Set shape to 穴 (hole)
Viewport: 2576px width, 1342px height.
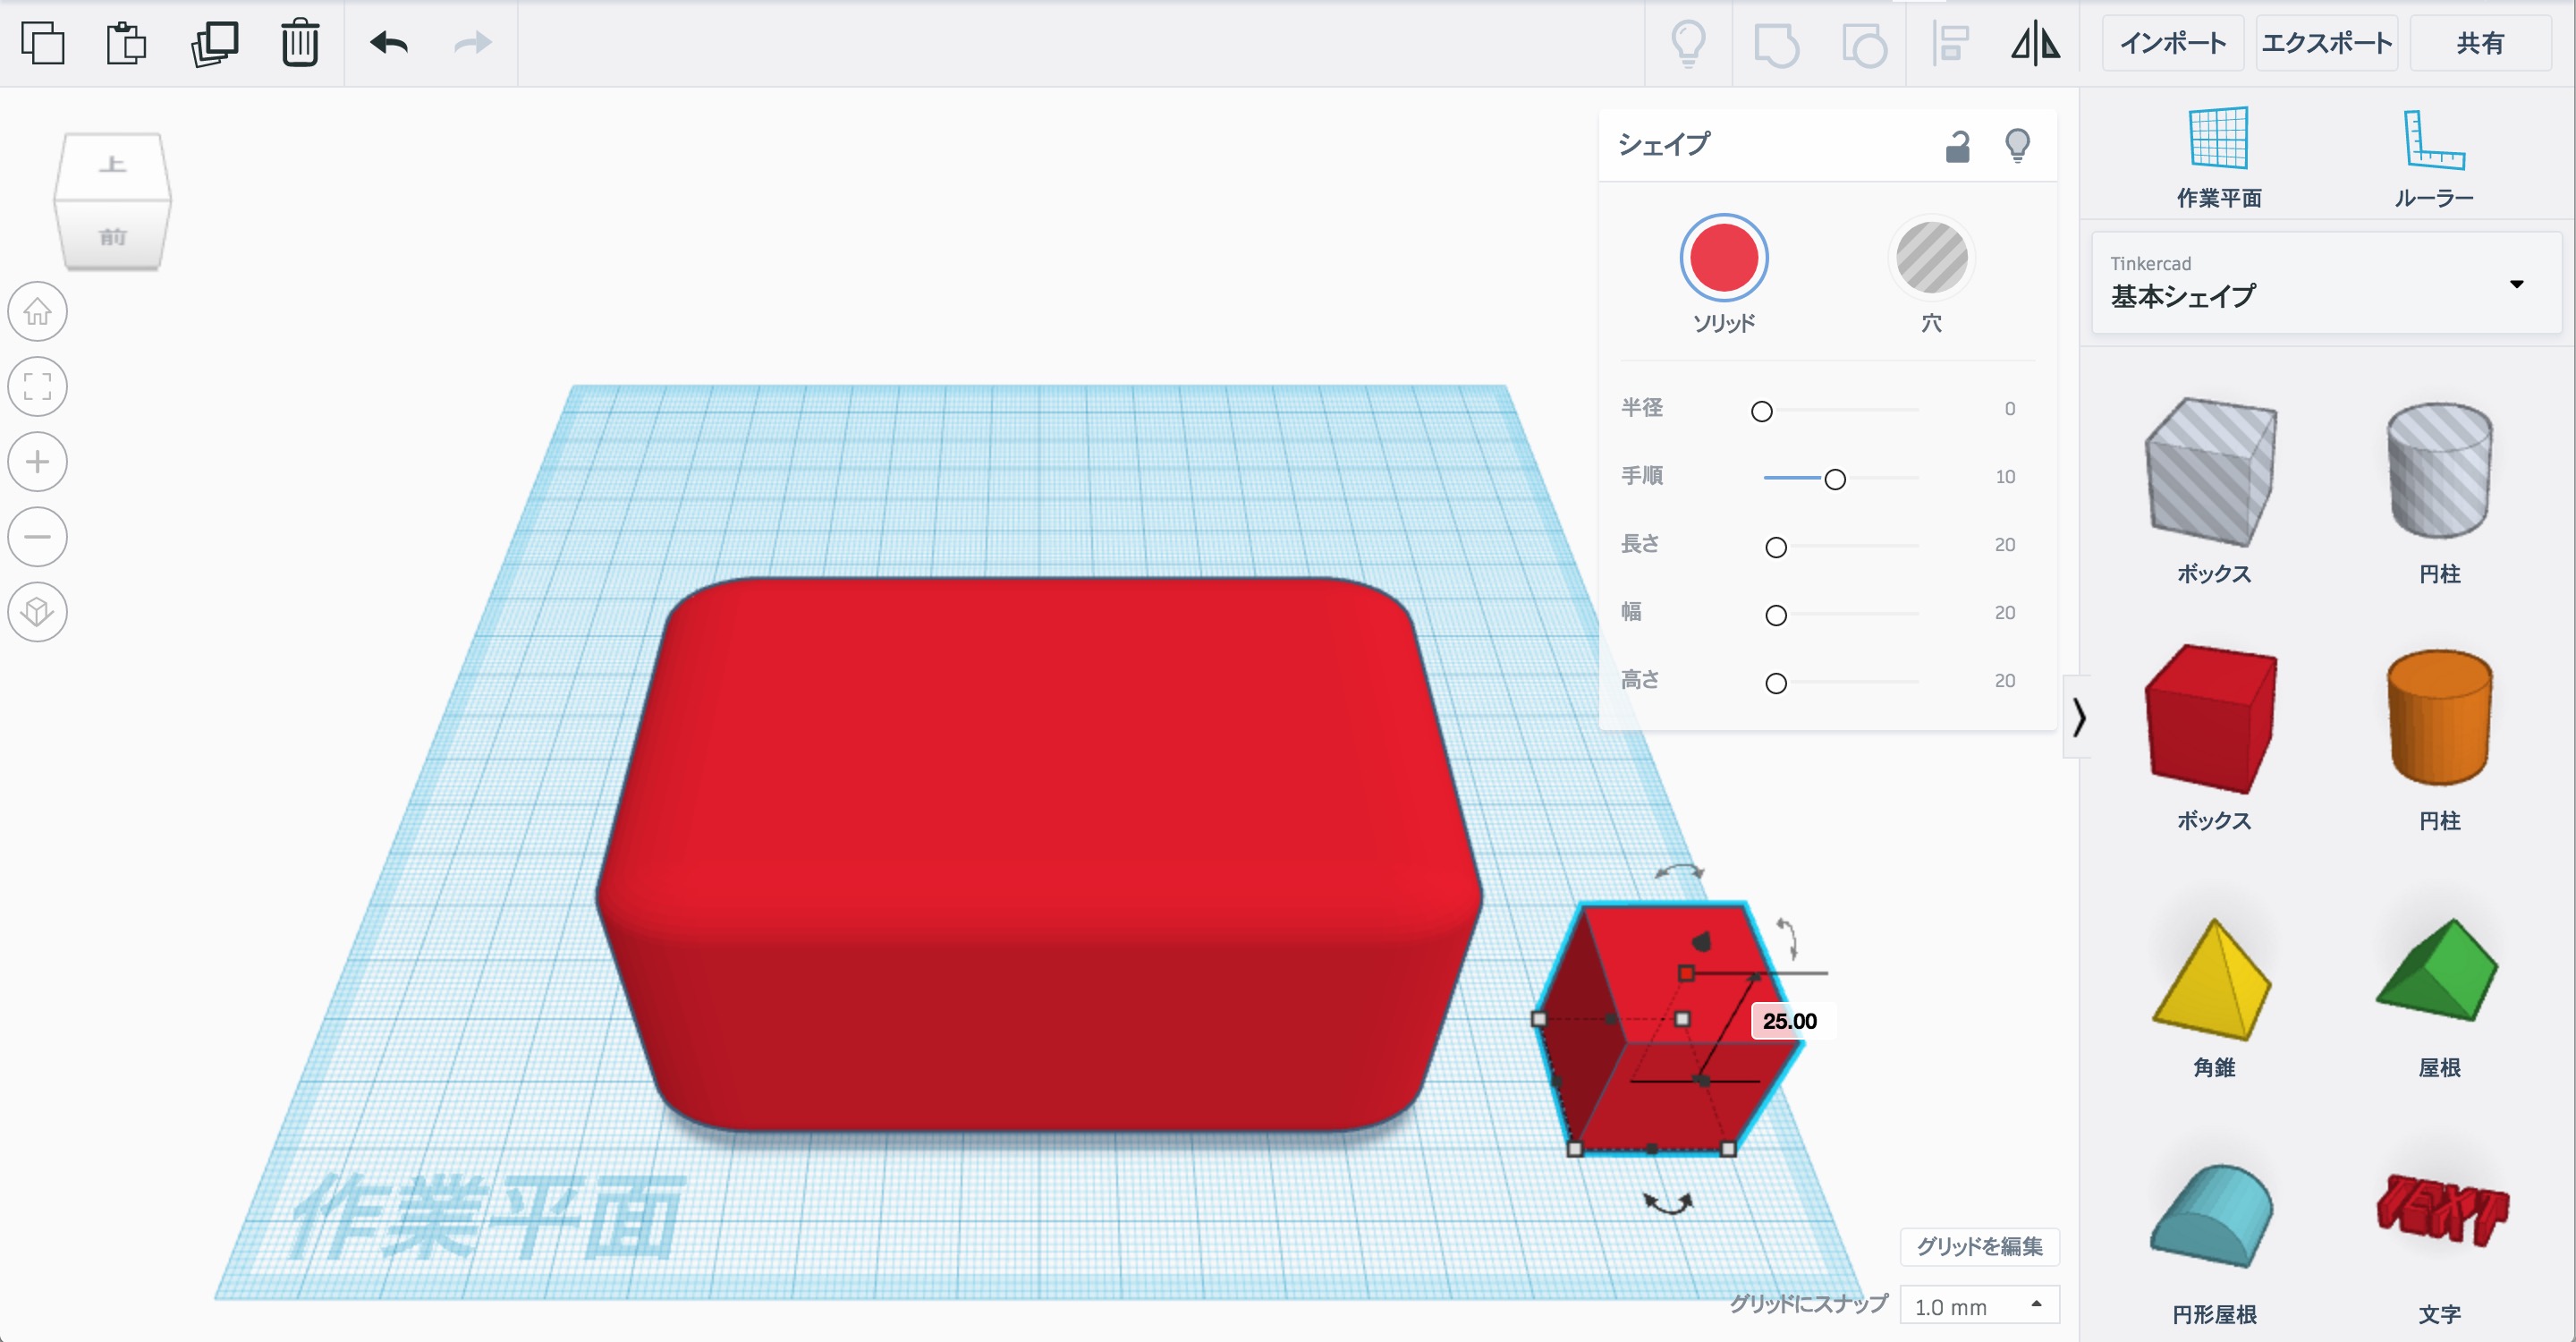pos(1931,258)
